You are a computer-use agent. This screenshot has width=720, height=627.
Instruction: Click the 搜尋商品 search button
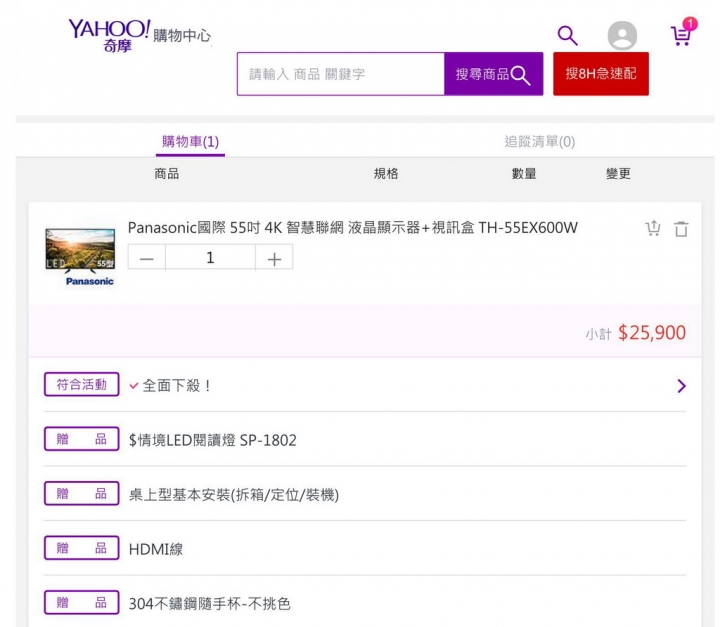coord(494,74)
